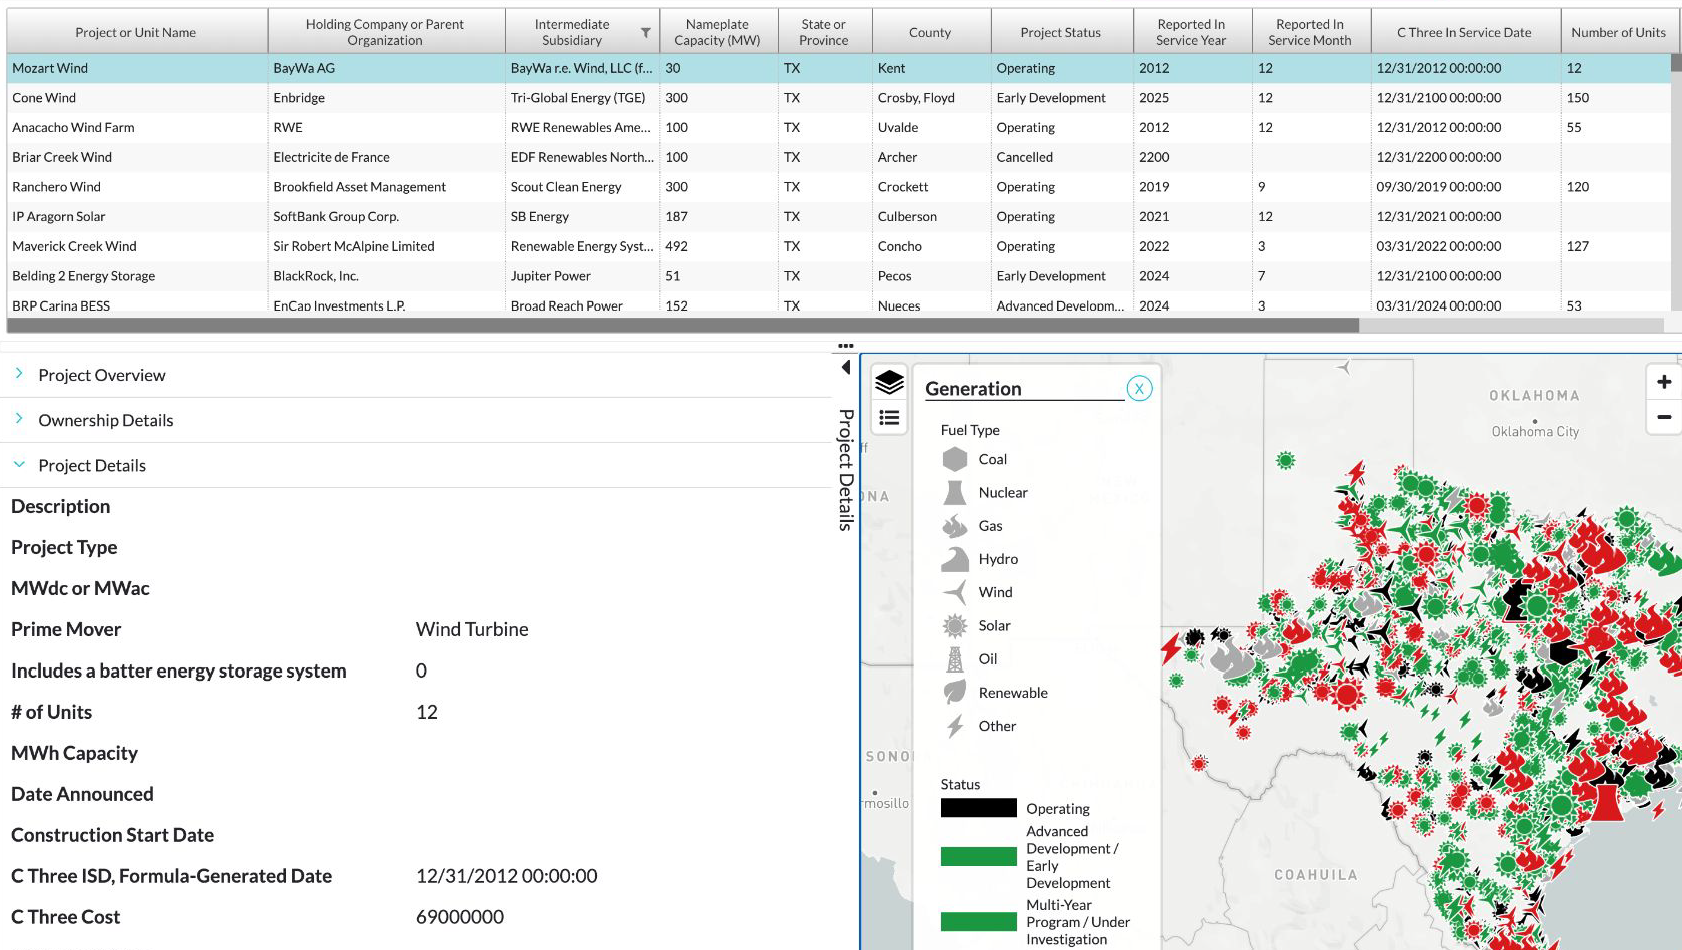Viewport: 1682px width, 950px height.
Task: Click the Hydro fuel type icon
Action: pyautogui.click(x=955, y=559)
